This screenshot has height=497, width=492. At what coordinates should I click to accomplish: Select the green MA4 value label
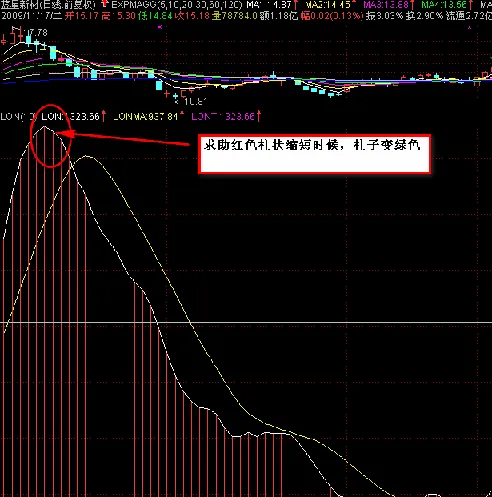444,4
